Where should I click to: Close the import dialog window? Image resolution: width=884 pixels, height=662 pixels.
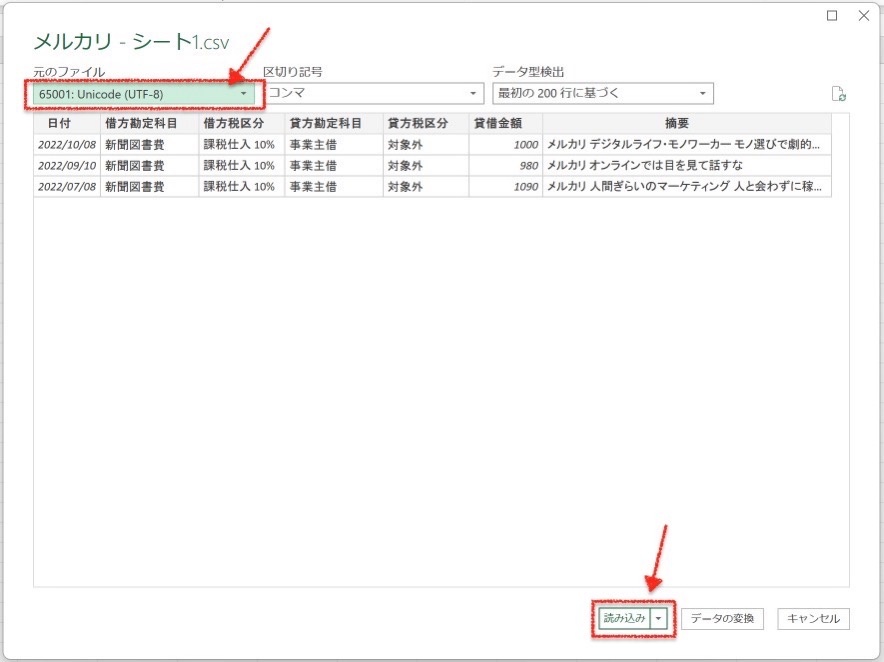click(864, 16)
